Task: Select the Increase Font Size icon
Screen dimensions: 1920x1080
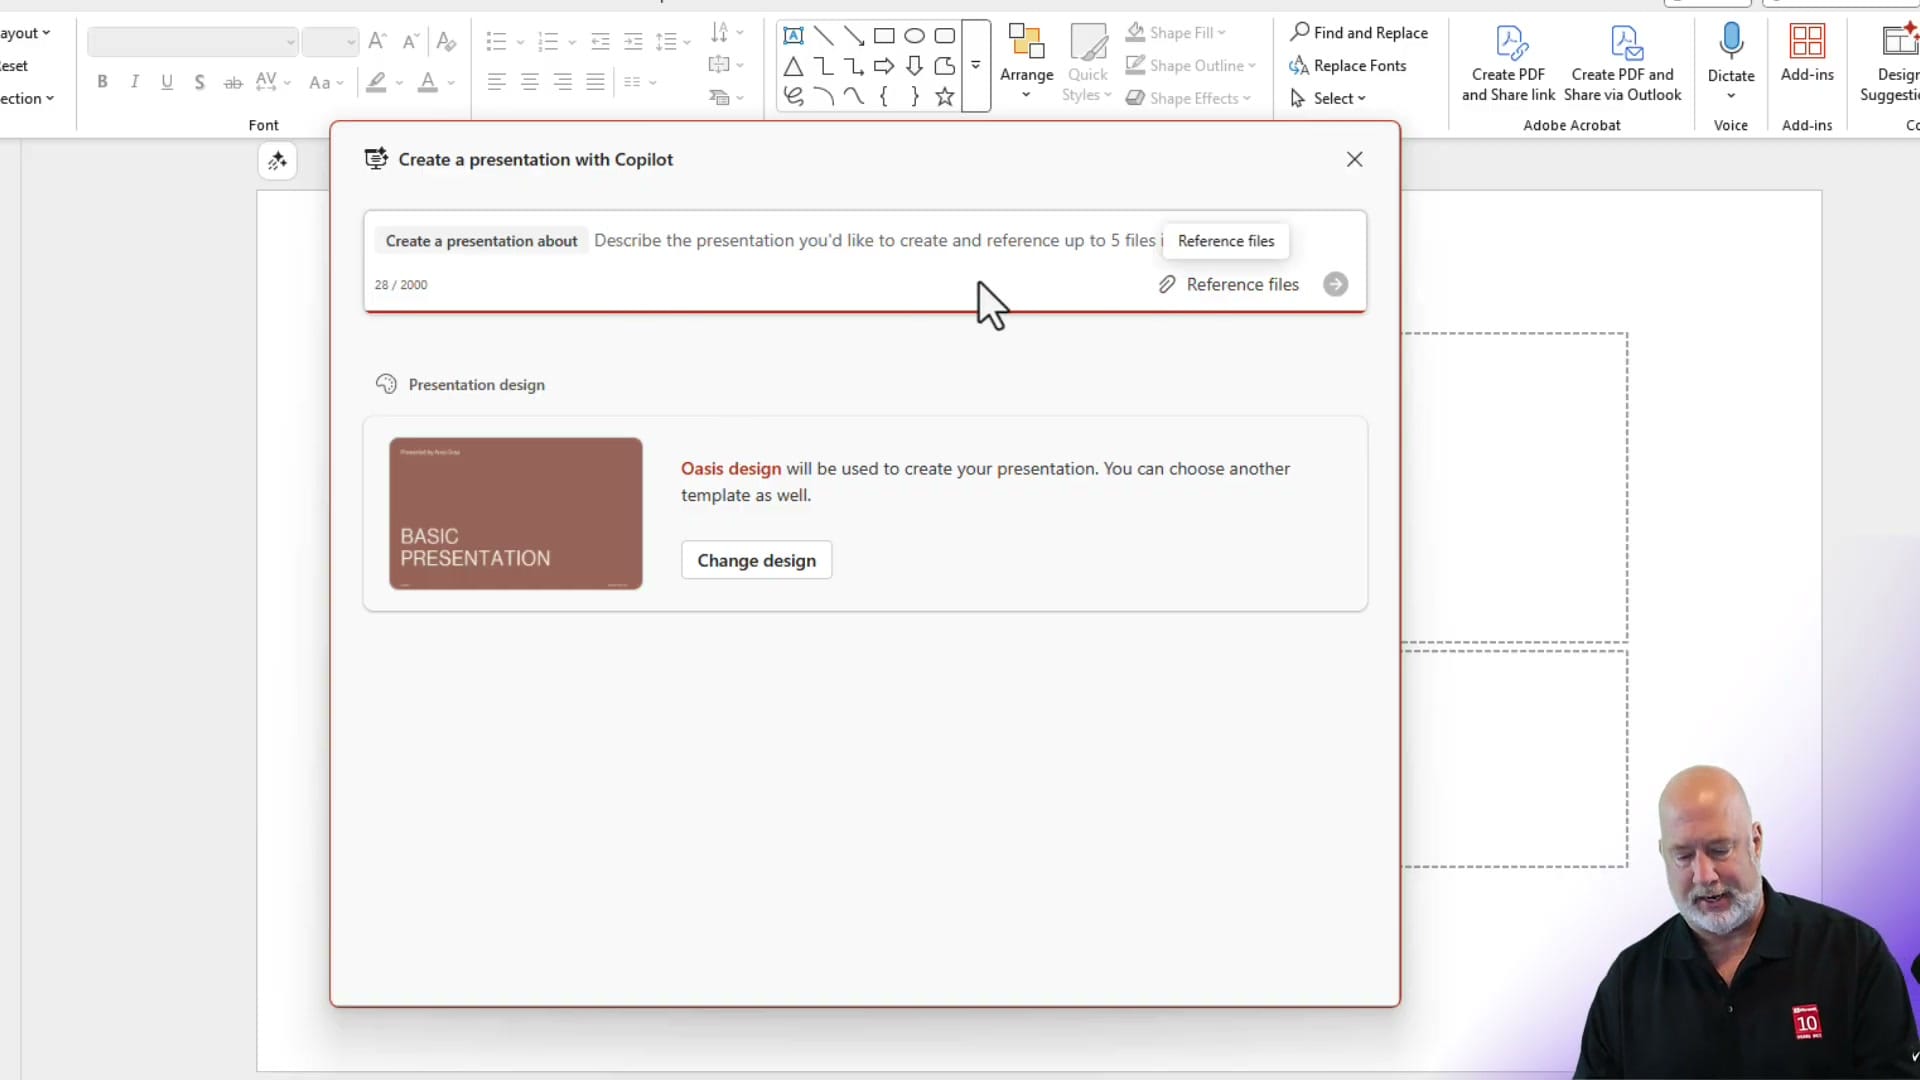Action: [x=377, y=41]
